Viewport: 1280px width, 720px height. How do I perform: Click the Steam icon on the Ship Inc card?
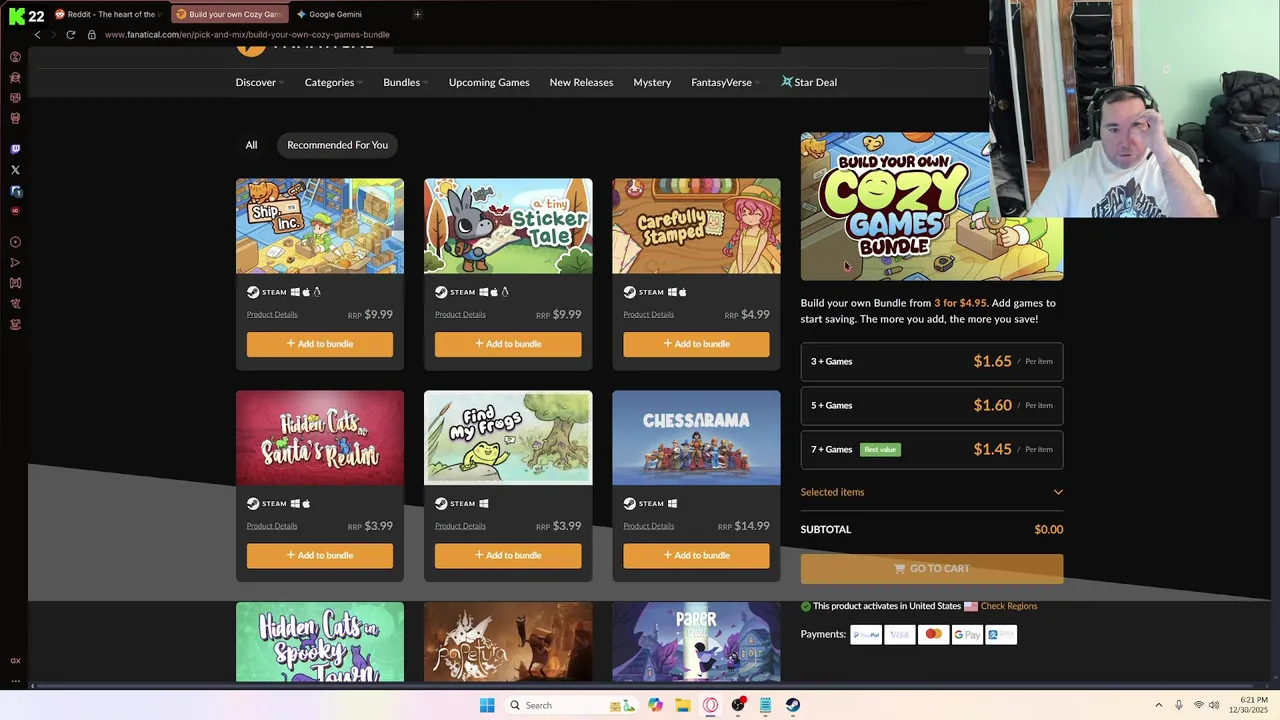point(253,292)
